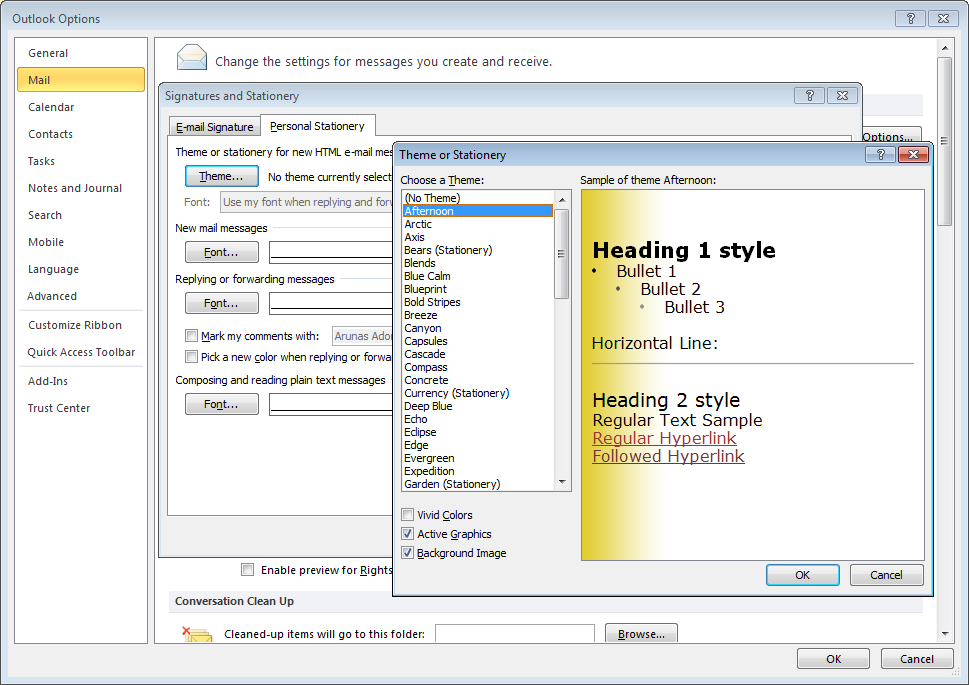Open Search options category
Screen dimensions: 969x685
[81, 215]
